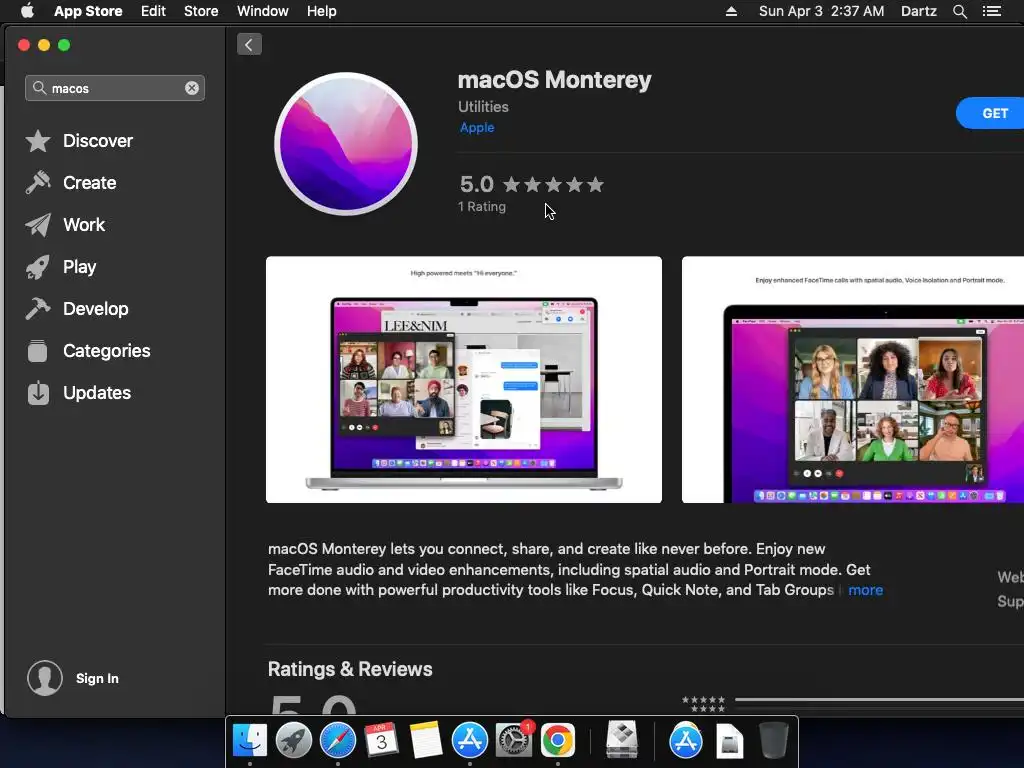The height and width of the screenshot is (768, 1024).
Task: Go back with the chevron button
Action: 249,44
